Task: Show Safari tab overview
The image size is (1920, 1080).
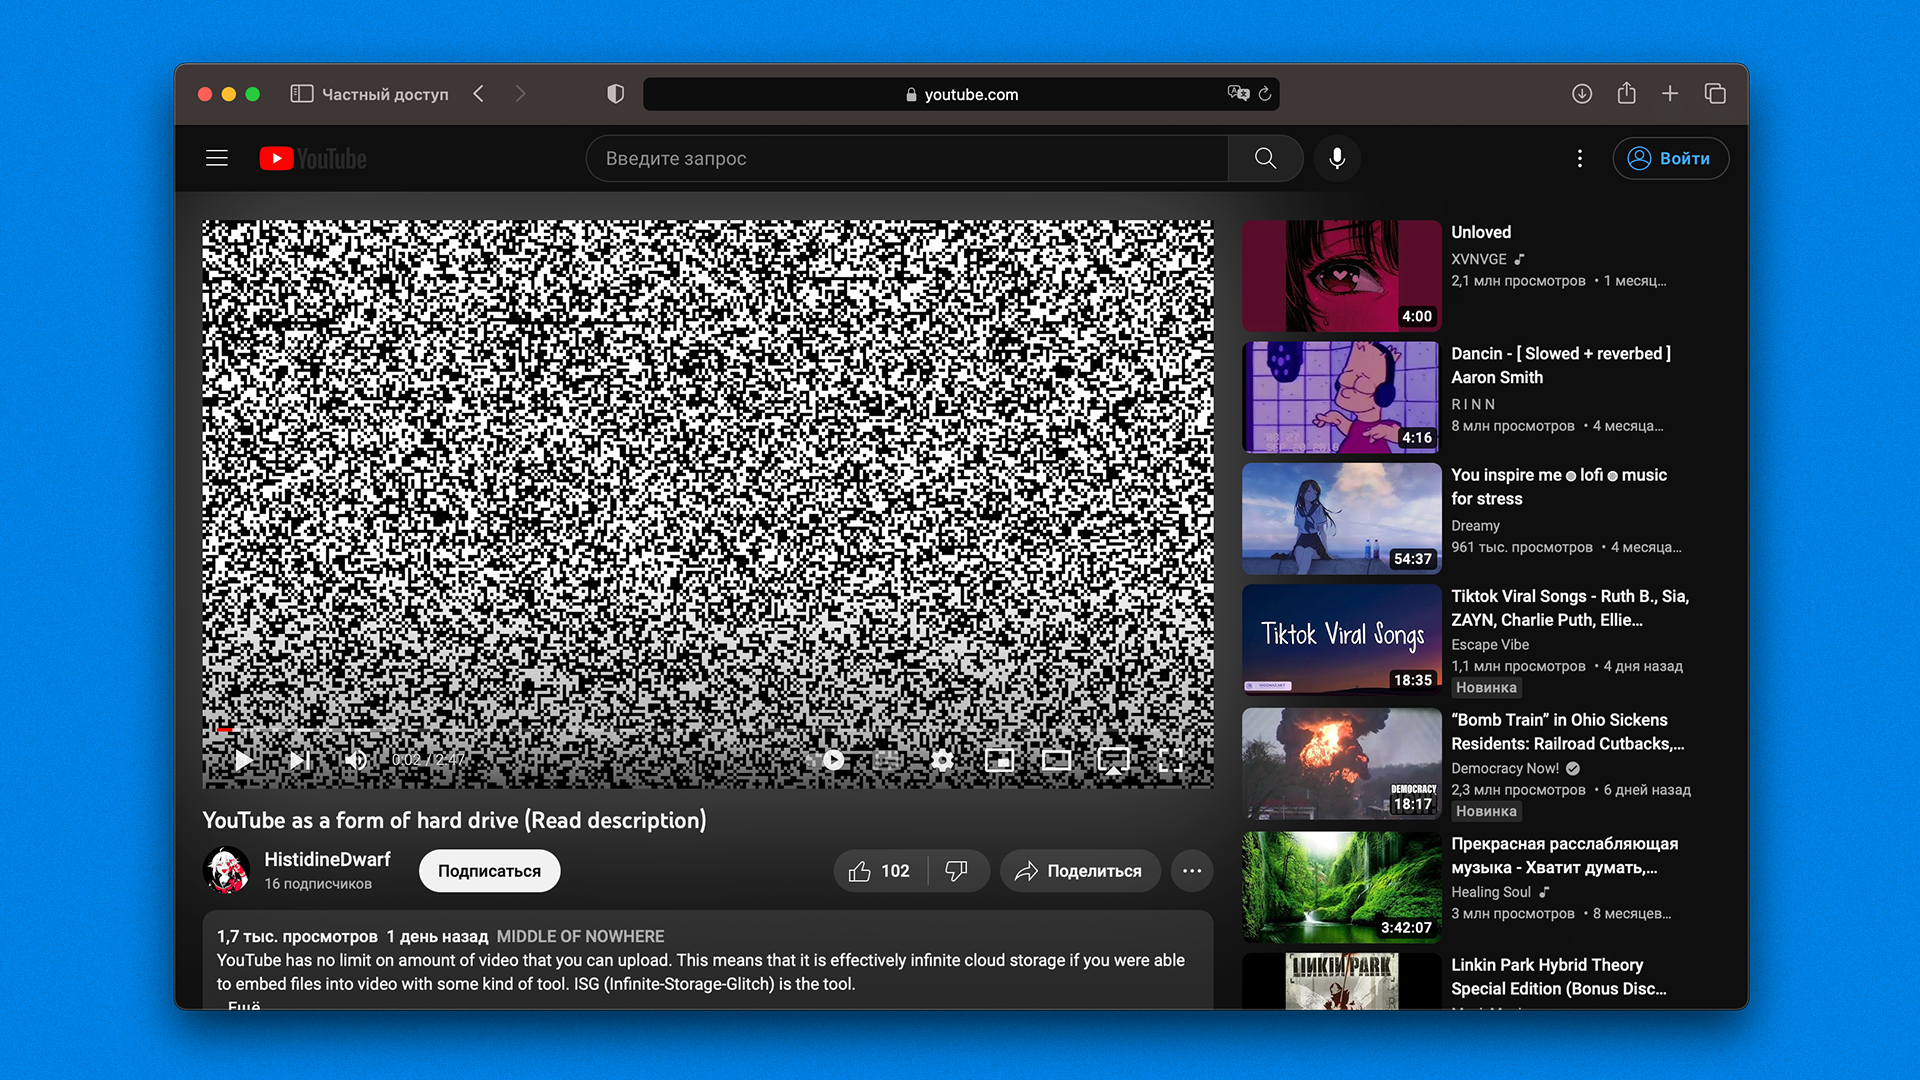Action: point(1715,93)
